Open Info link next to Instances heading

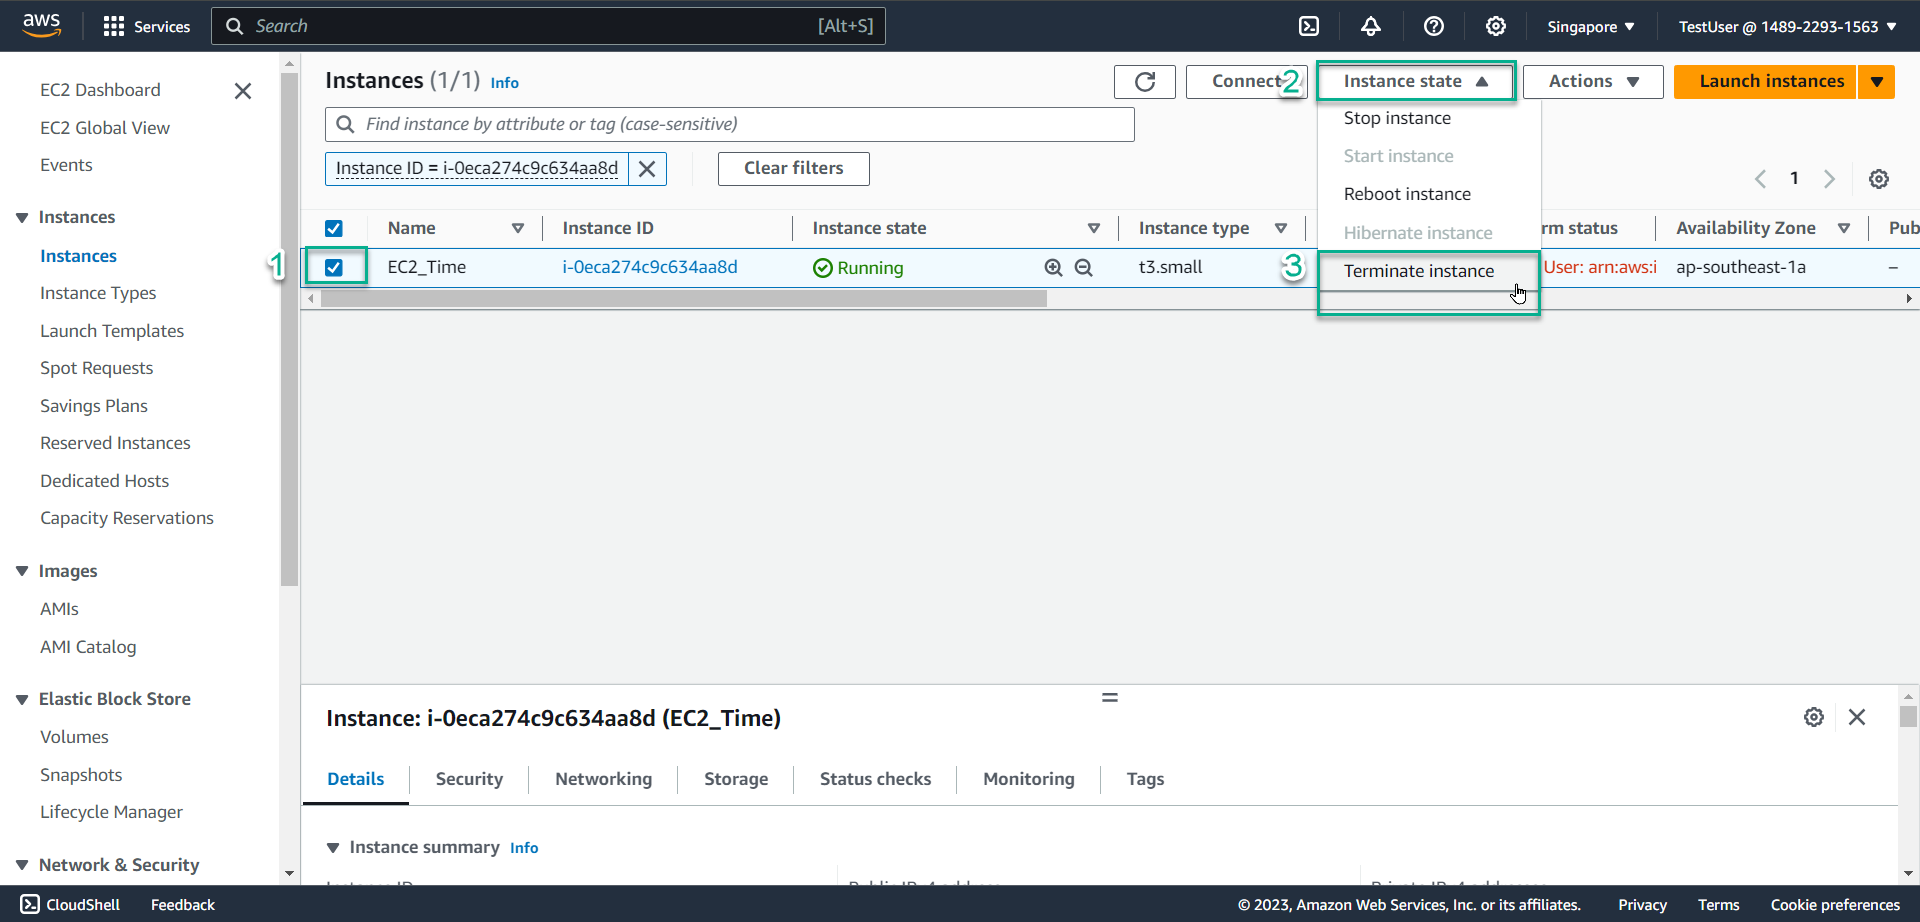[504, 83]
